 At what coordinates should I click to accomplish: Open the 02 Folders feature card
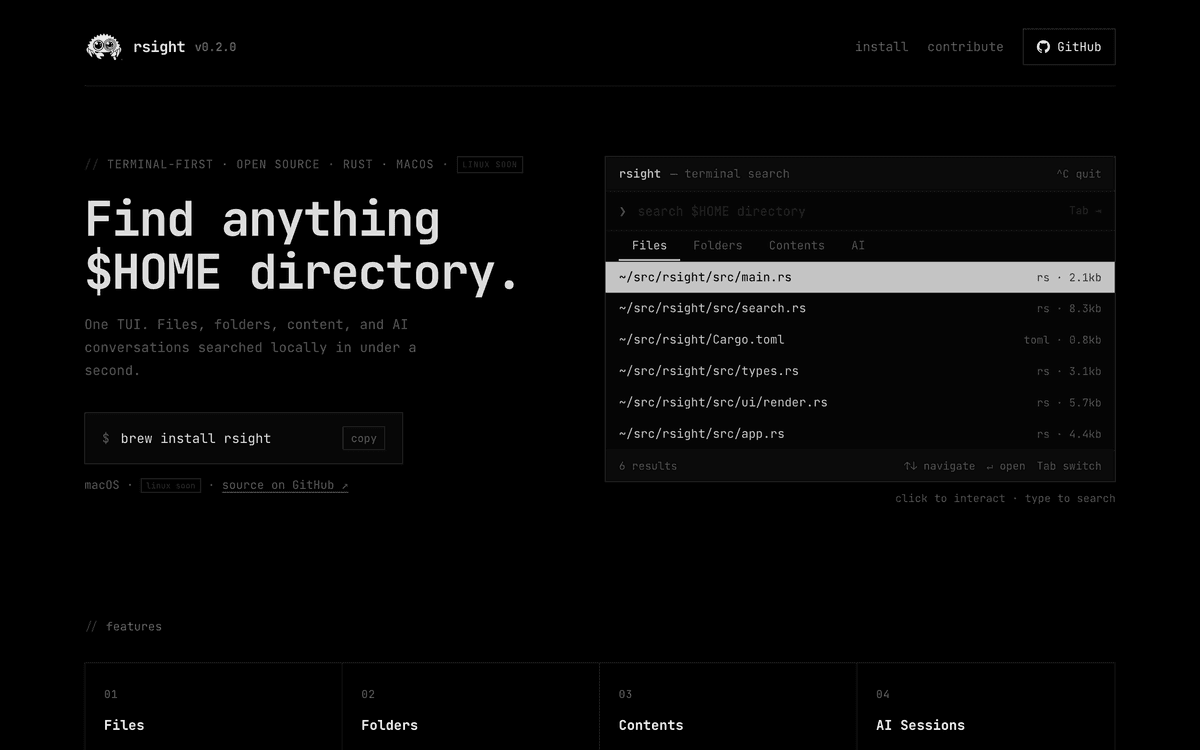(471, 706)
